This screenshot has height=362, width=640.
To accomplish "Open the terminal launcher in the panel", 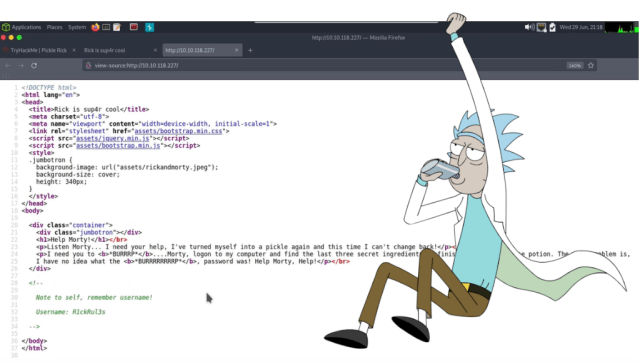I will (x=106, y=27).
